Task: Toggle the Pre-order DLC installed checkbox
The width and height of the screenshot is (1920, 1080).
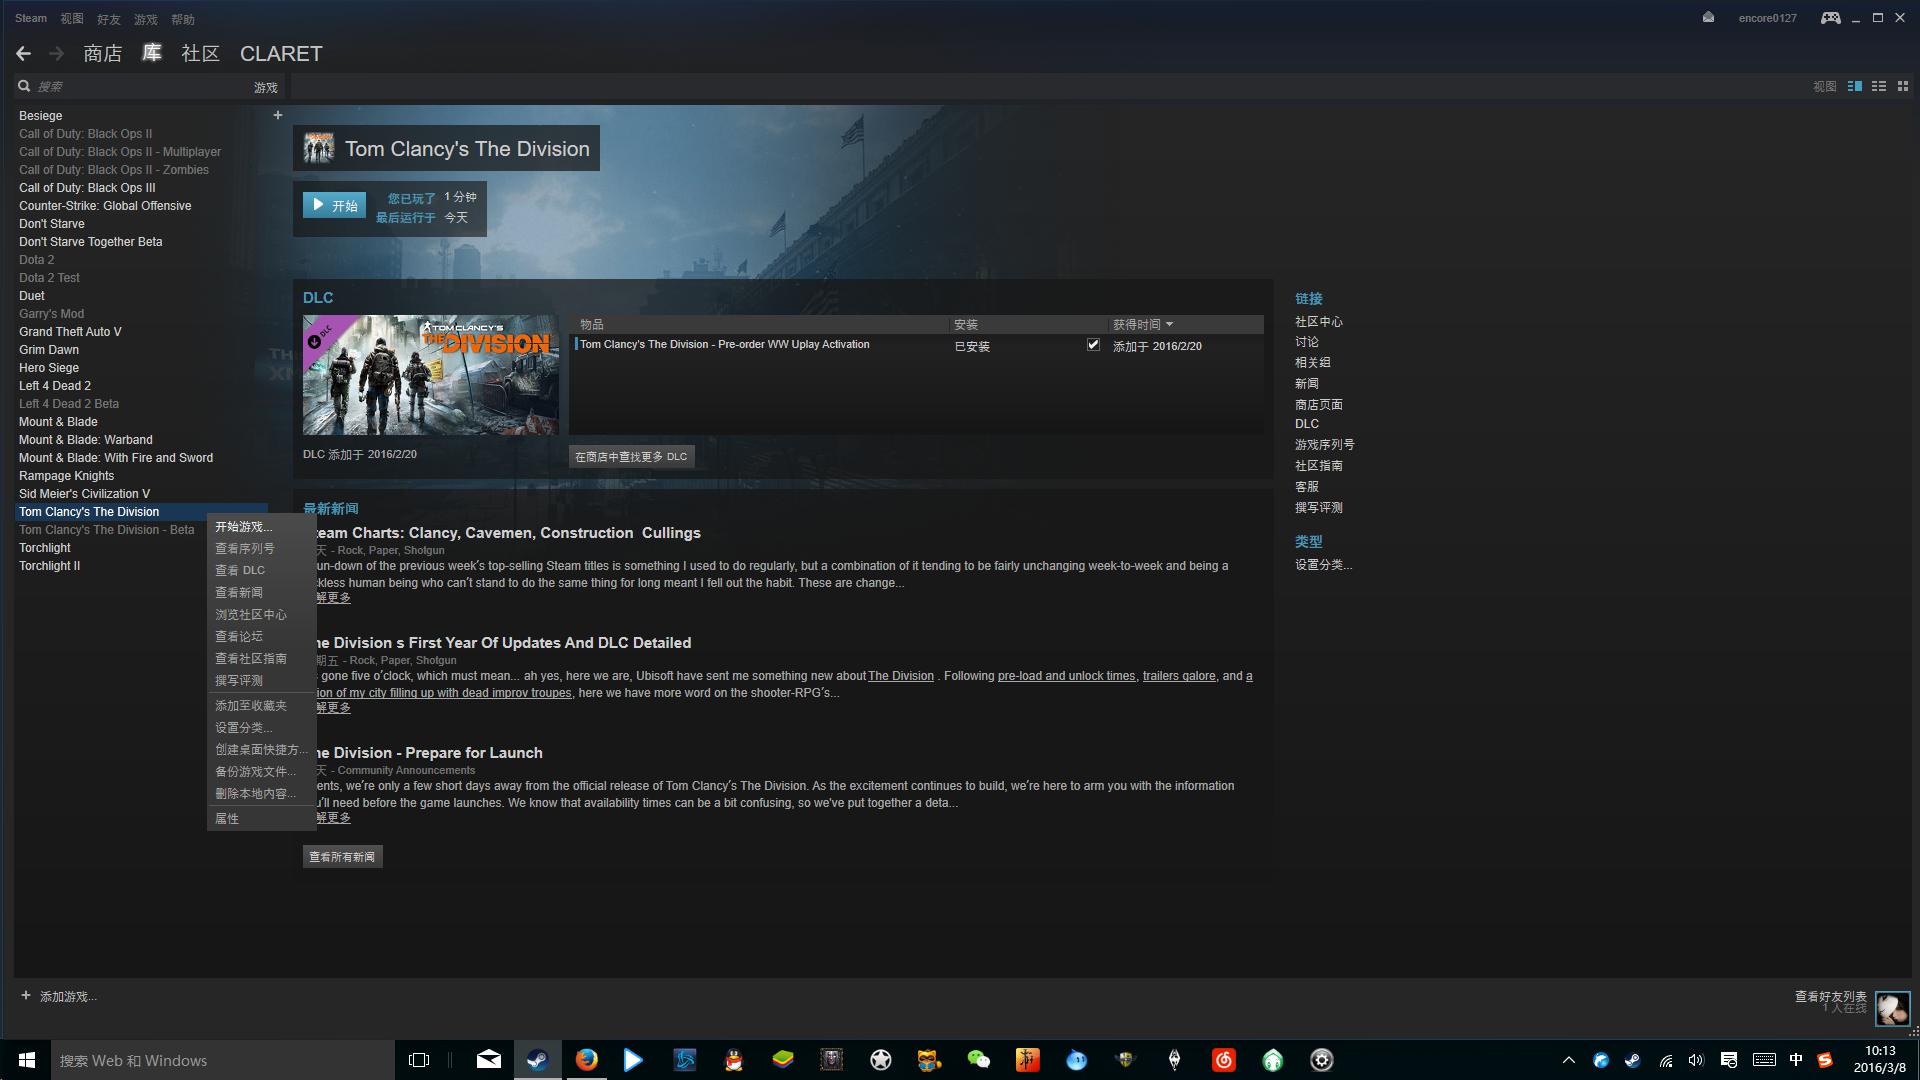Action: (x=1093, y=345)
